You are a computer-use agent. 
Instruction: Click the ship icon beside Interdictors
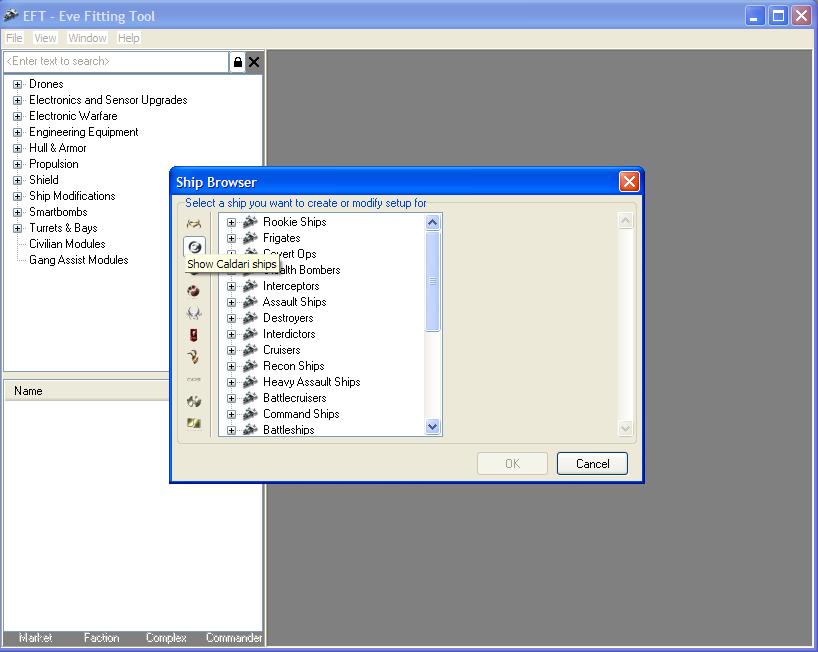[250, 334]
